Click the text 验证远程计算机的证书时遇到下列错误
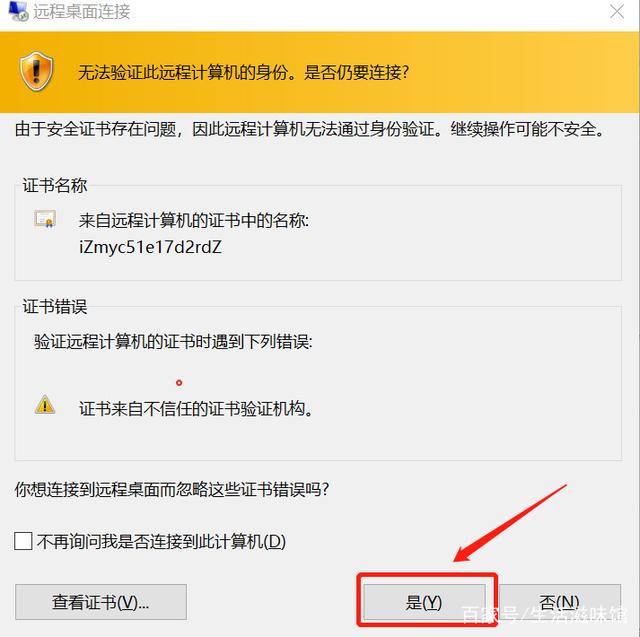Viewport: 640px width, 637px height. 173,342
